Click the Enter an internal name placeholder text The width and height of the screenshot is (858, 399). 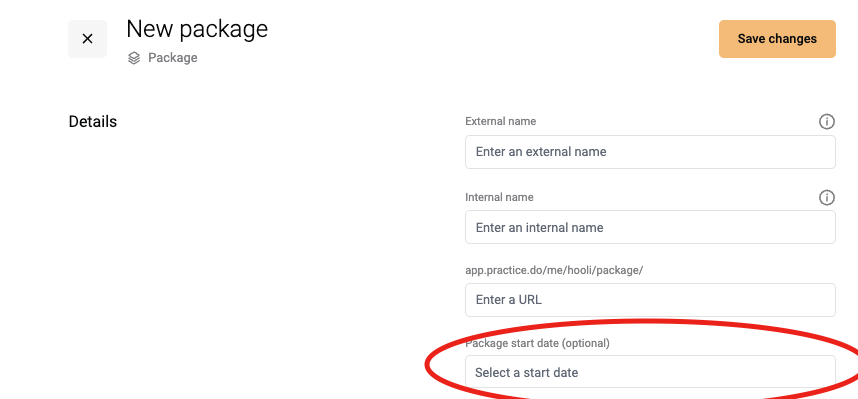tap(540, 228)
